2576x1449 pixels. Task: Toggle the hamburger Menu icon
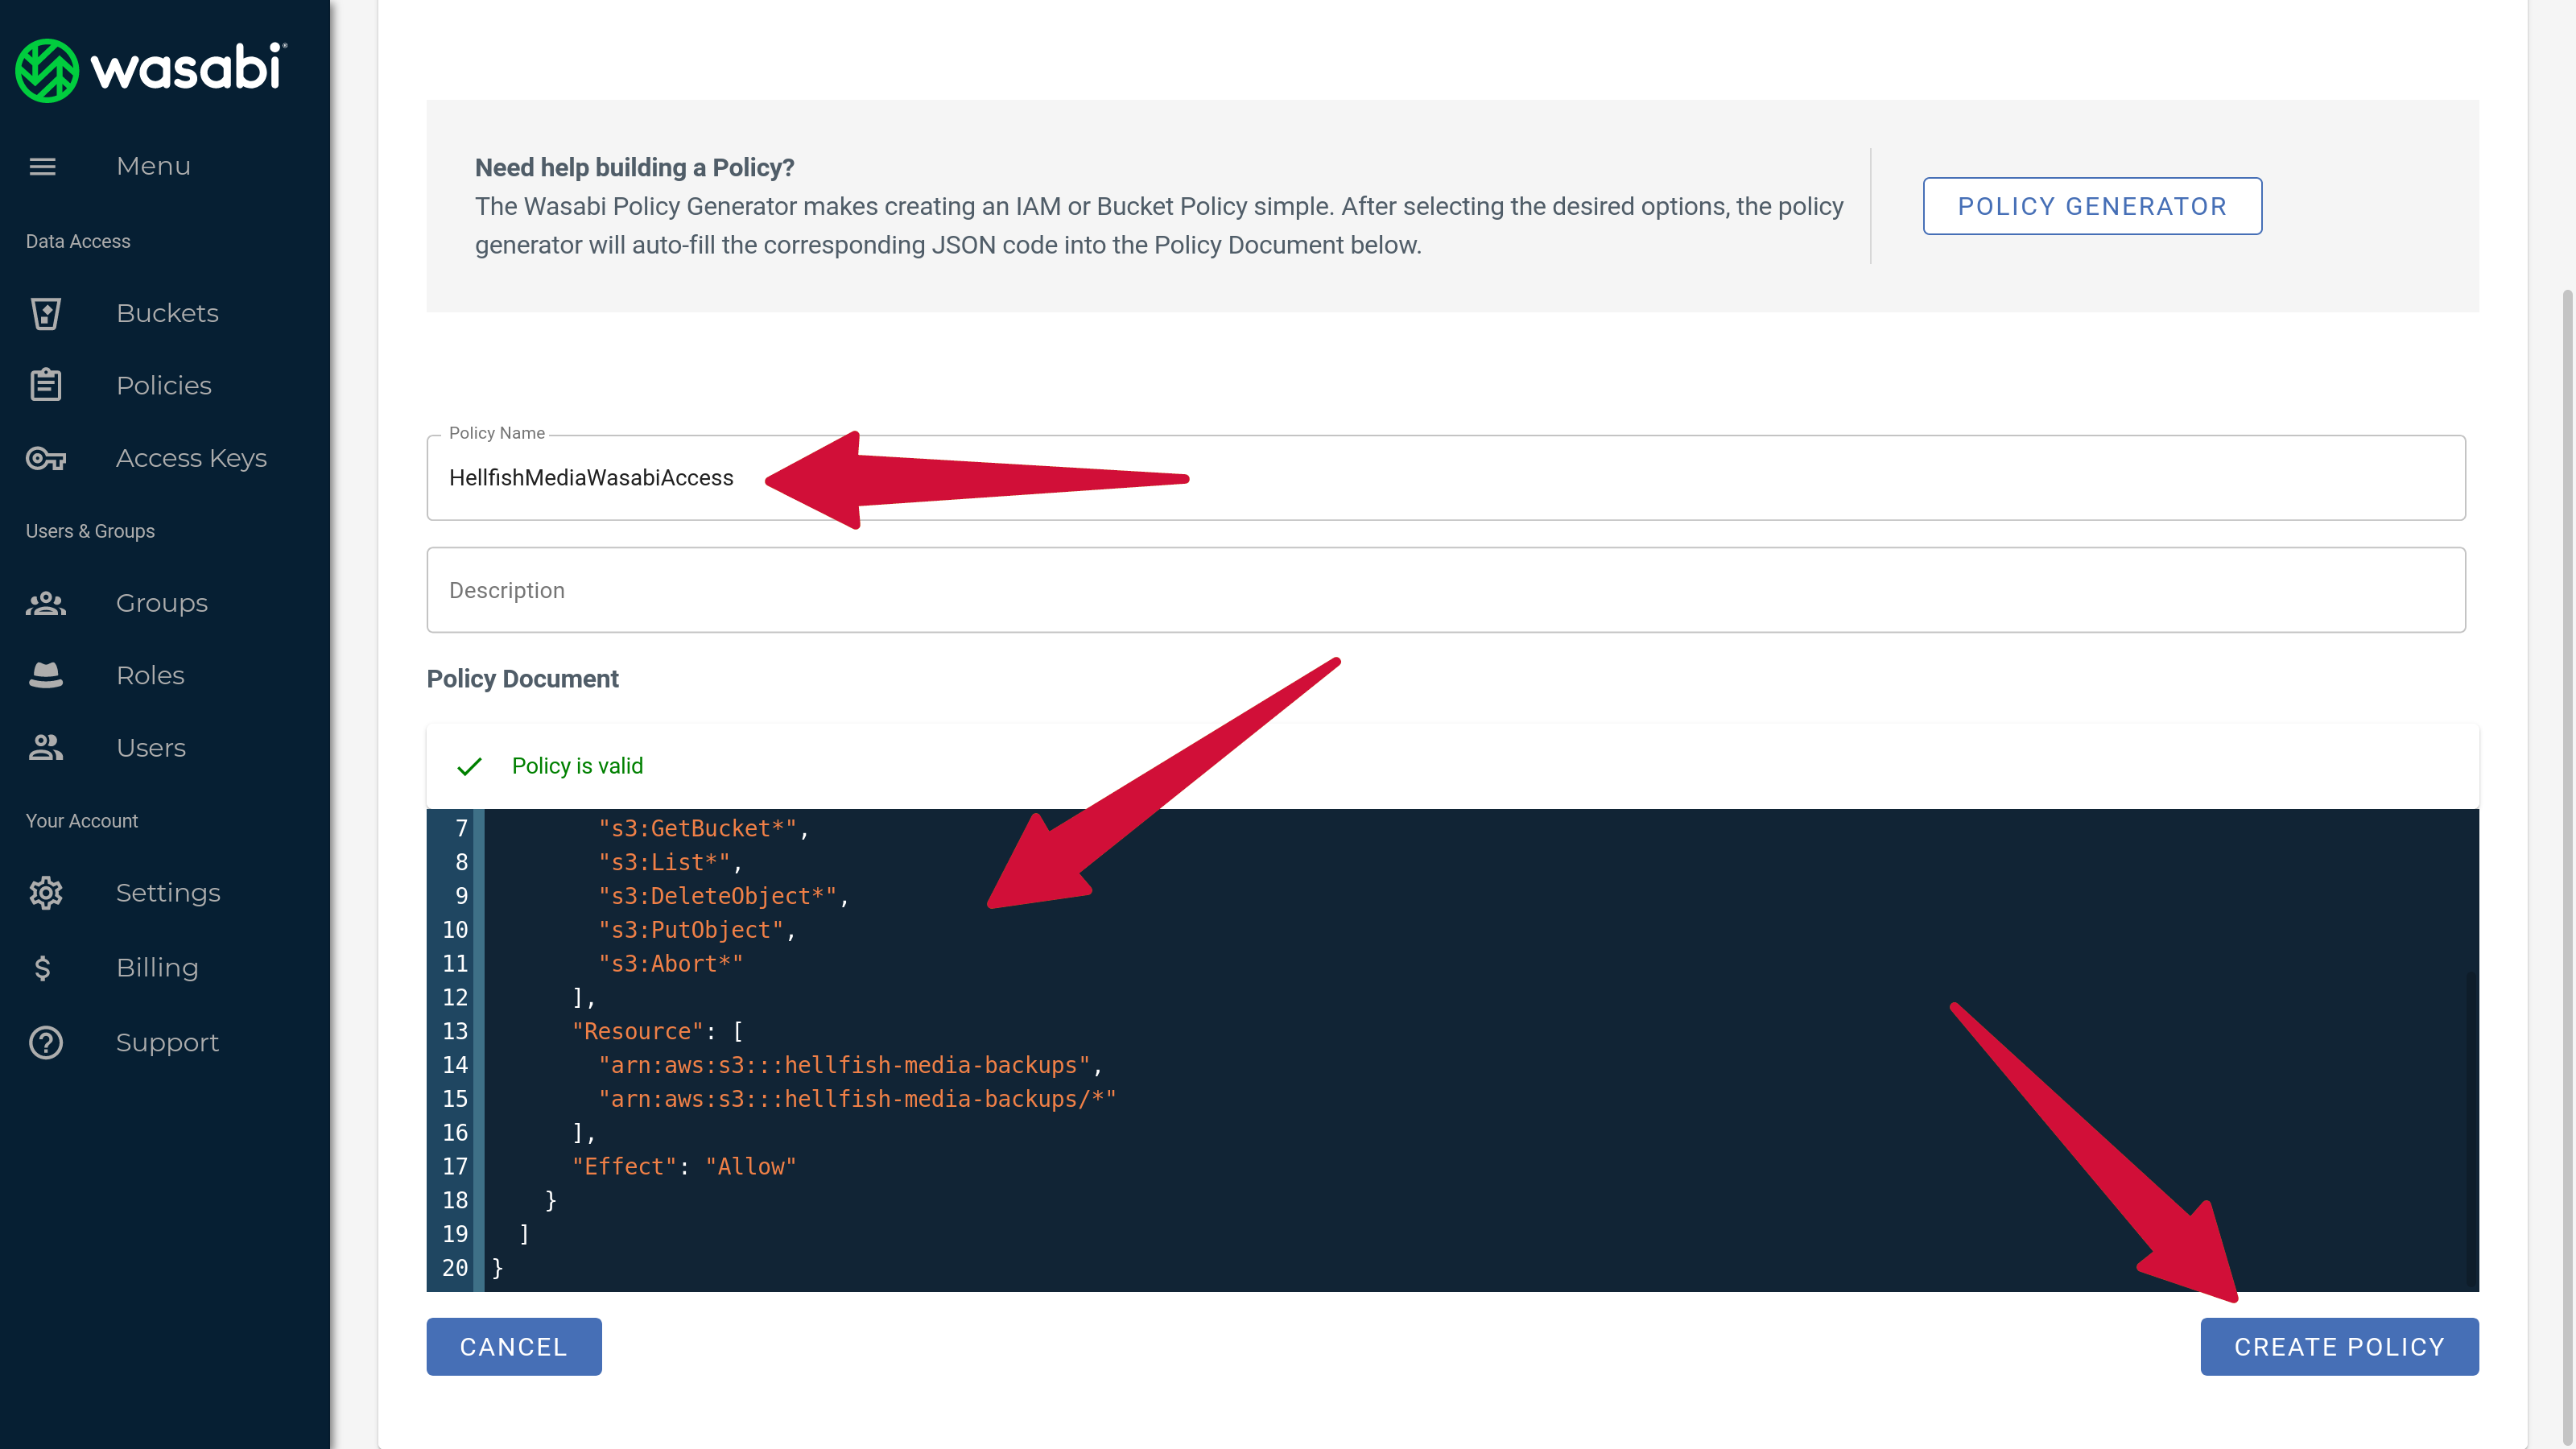point(42,166)
